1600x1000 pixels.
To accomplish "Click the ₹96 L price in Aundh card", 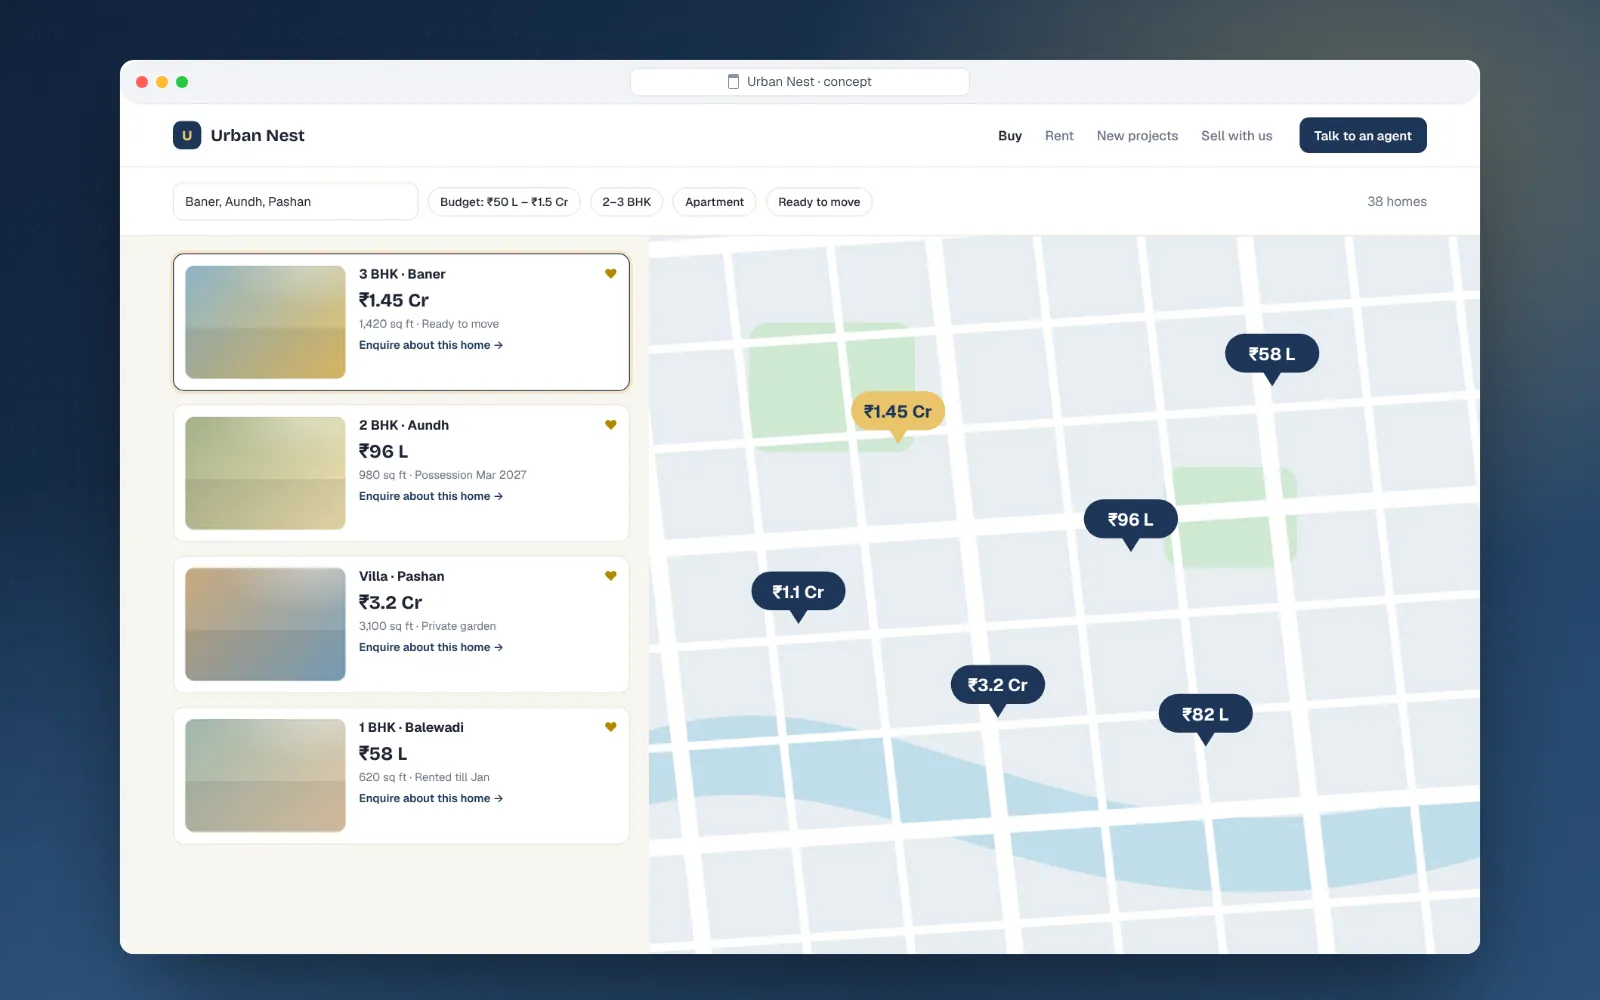I will [x=384, y=451].
